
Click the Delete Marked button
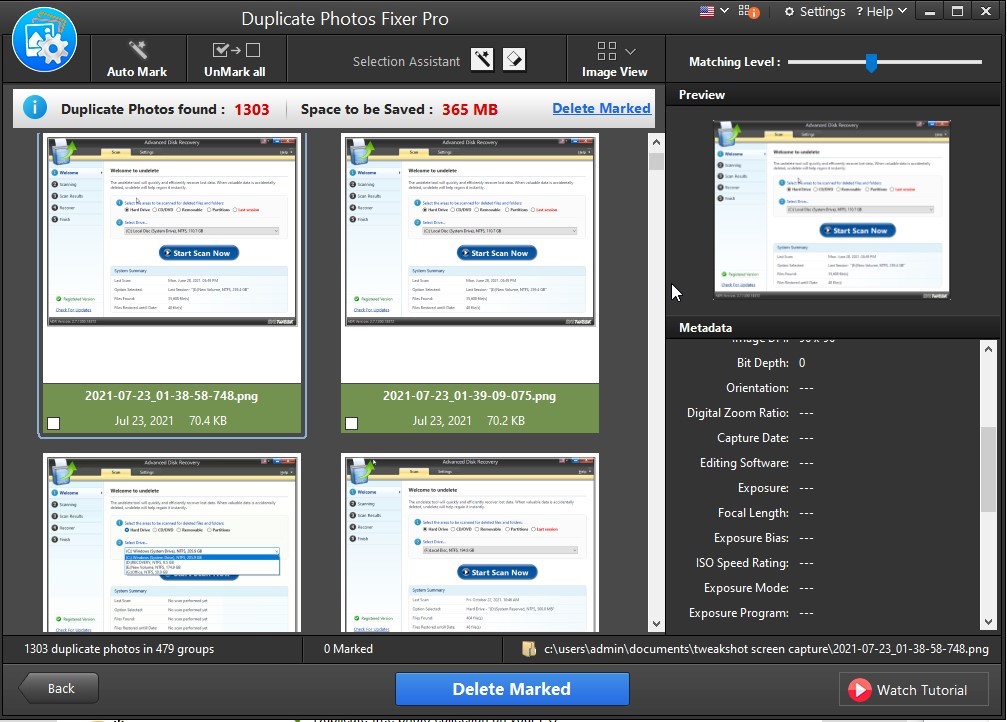coord(512,689)
